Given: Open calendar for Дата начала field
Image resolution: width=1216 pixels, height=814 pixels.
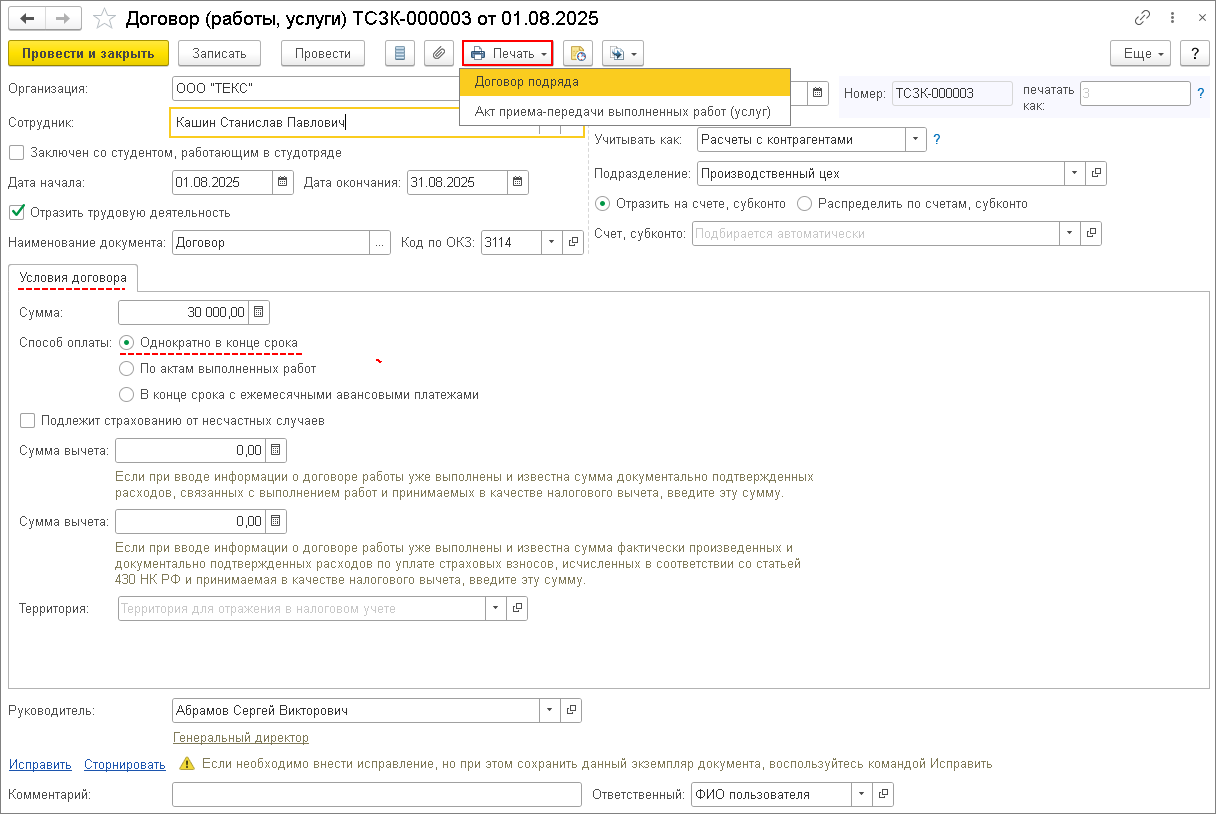Looking at the screenshot, I should (283, 182).
